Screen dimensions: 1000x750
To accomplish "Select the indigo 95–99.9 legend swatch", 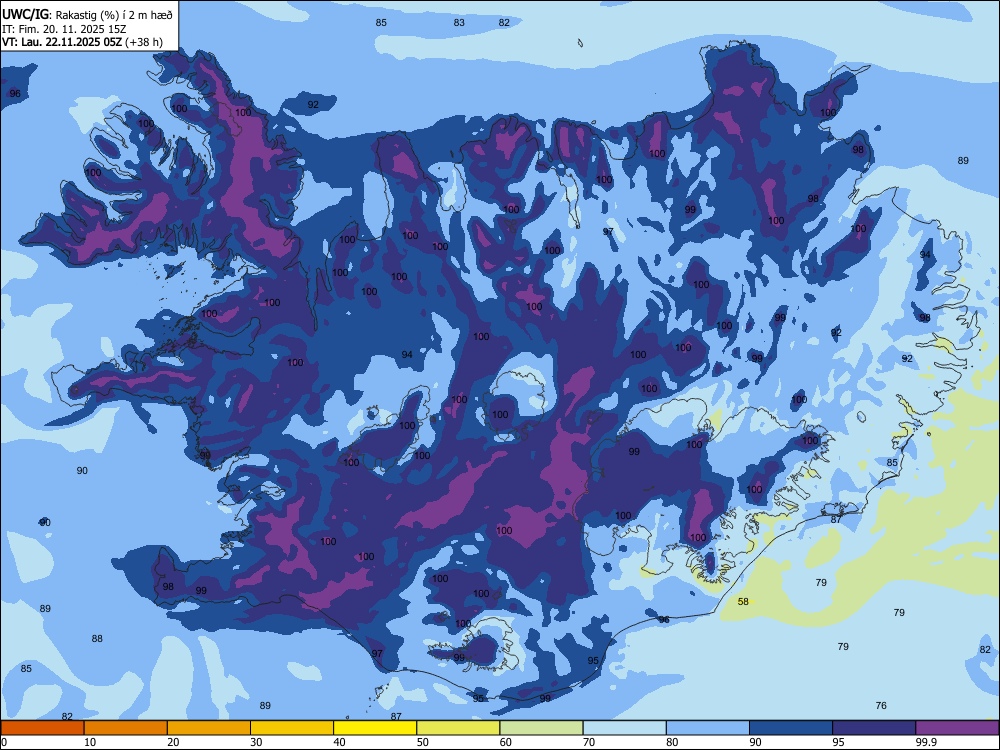I will 874,728.
